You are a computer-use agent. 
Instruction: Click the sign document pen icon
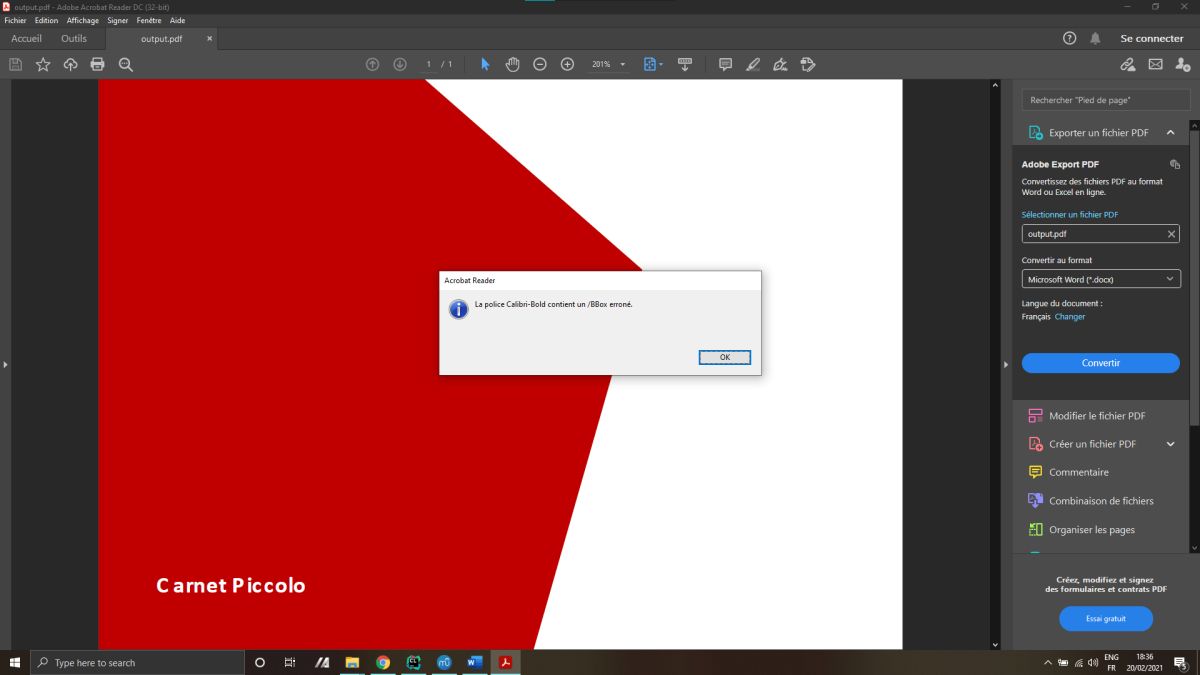click(x=780, y=64)
